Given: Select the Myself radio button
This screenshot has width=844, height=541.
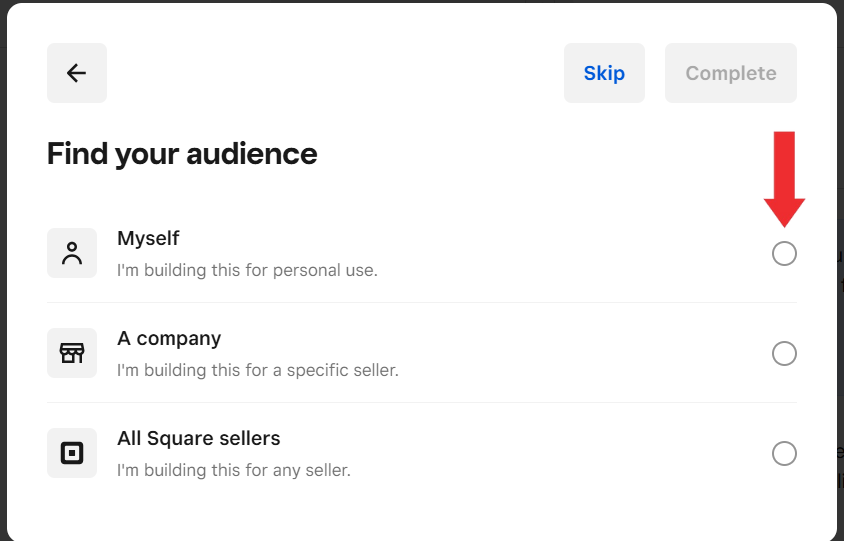Looking at the screenshot, I should [x=784, y=254].
